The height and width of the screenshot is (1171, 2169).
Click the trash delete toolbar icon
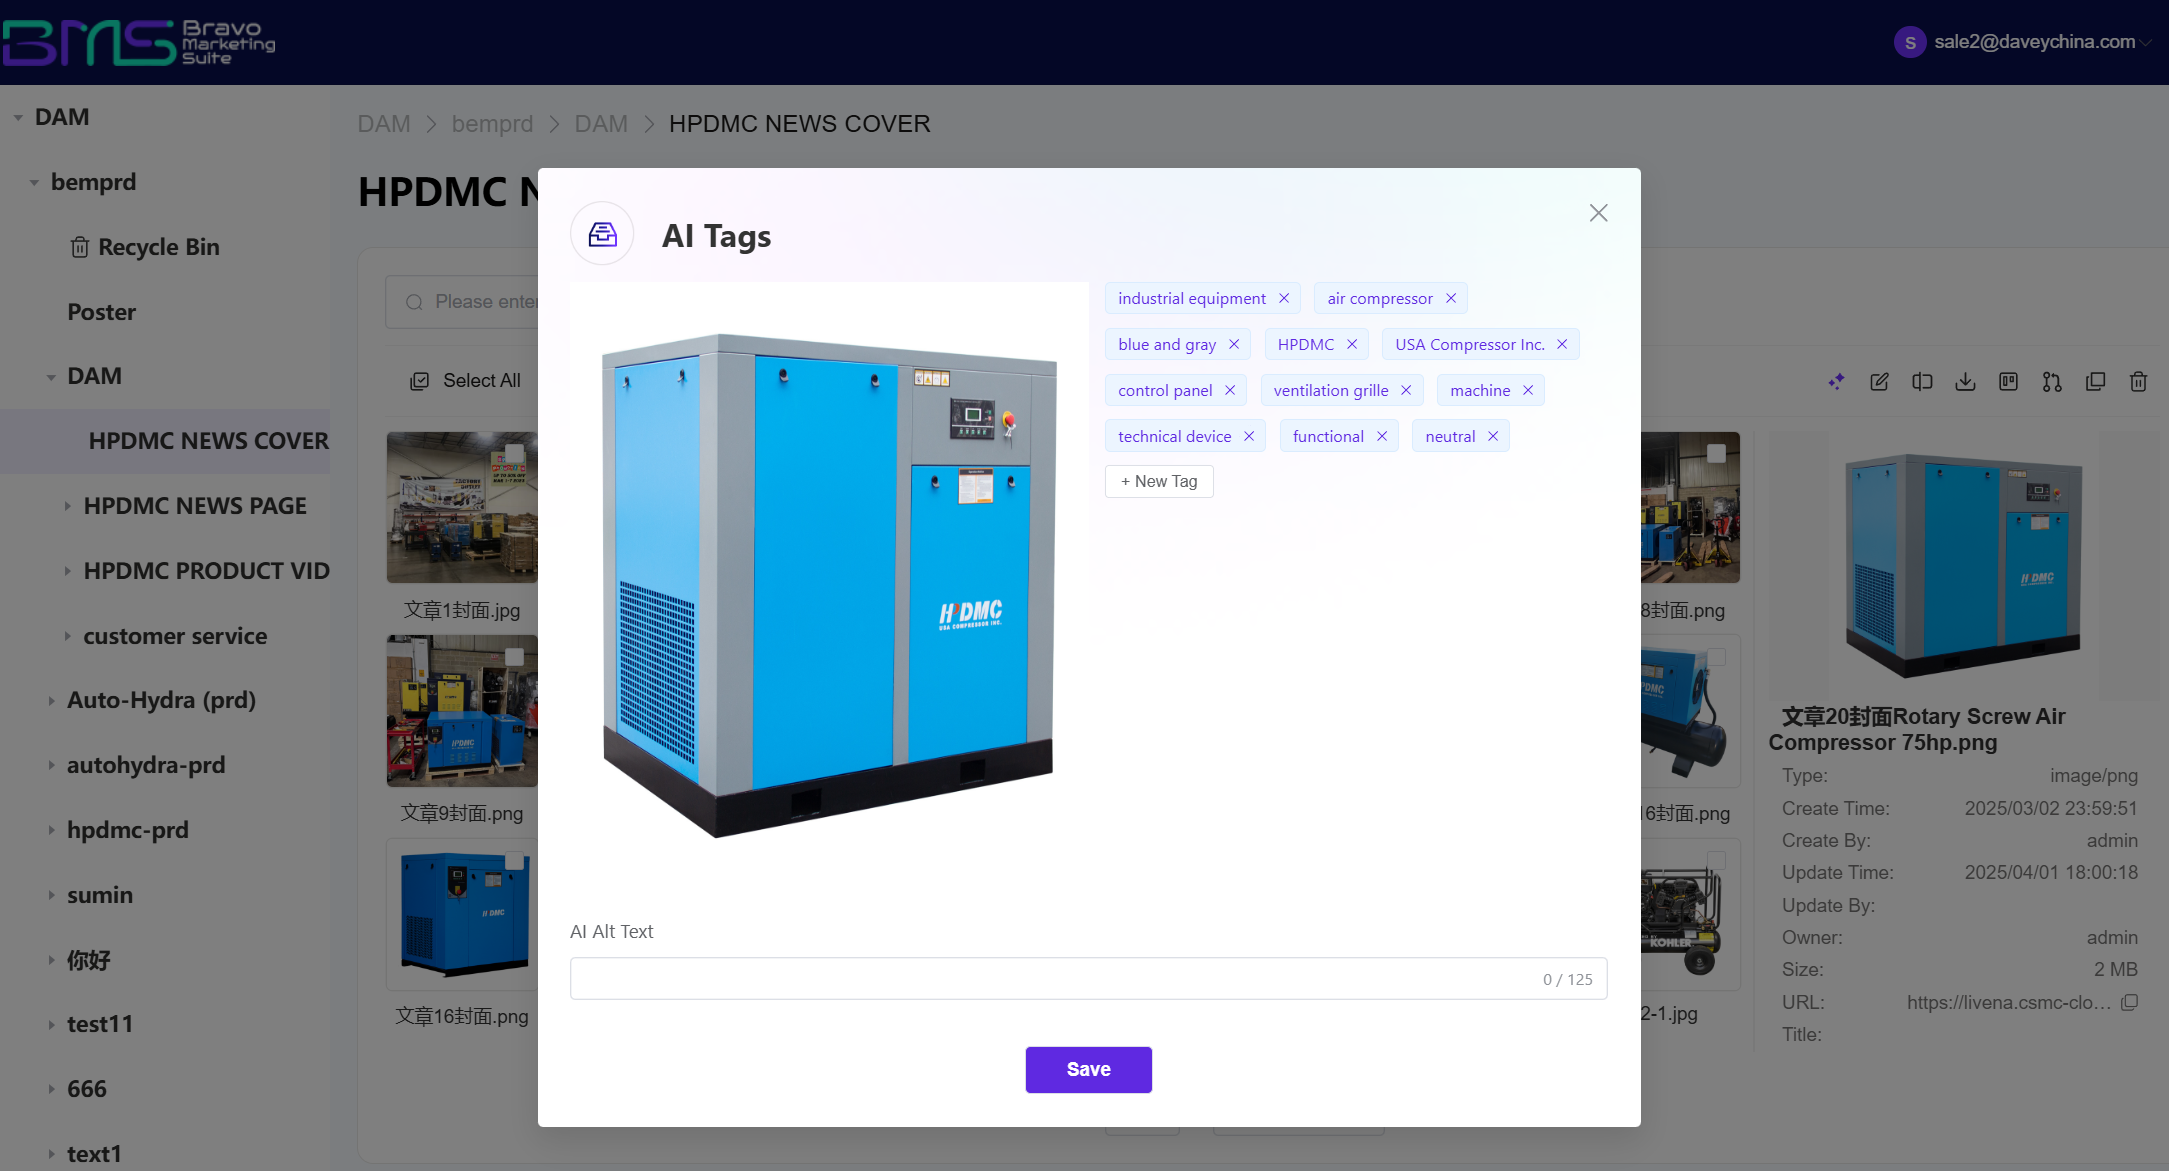click(x=2138, y=382)
